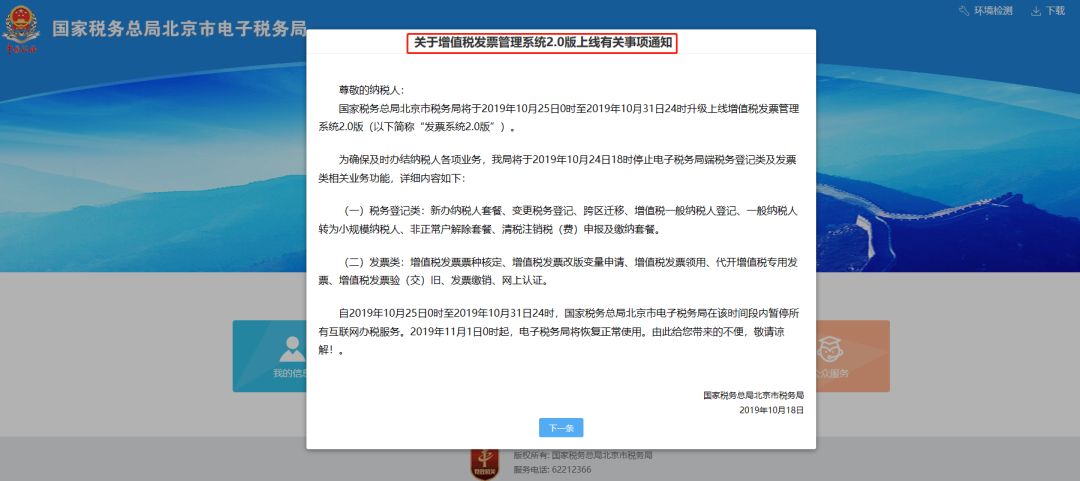The image size is (1080, 481).
Task: Click the date 2019年10月18日 in the dialog
Action: [x=772, y=410]
